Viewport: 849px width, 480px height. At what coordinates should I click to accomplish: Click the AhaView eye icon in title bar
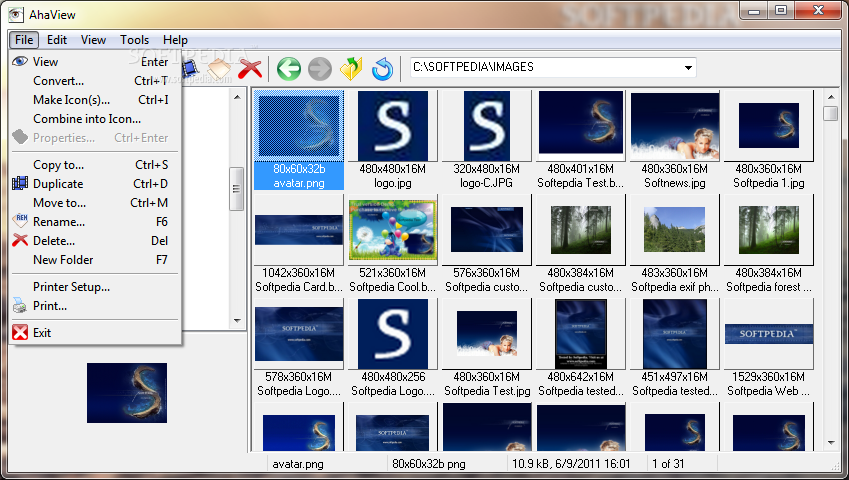click(16, 14)
